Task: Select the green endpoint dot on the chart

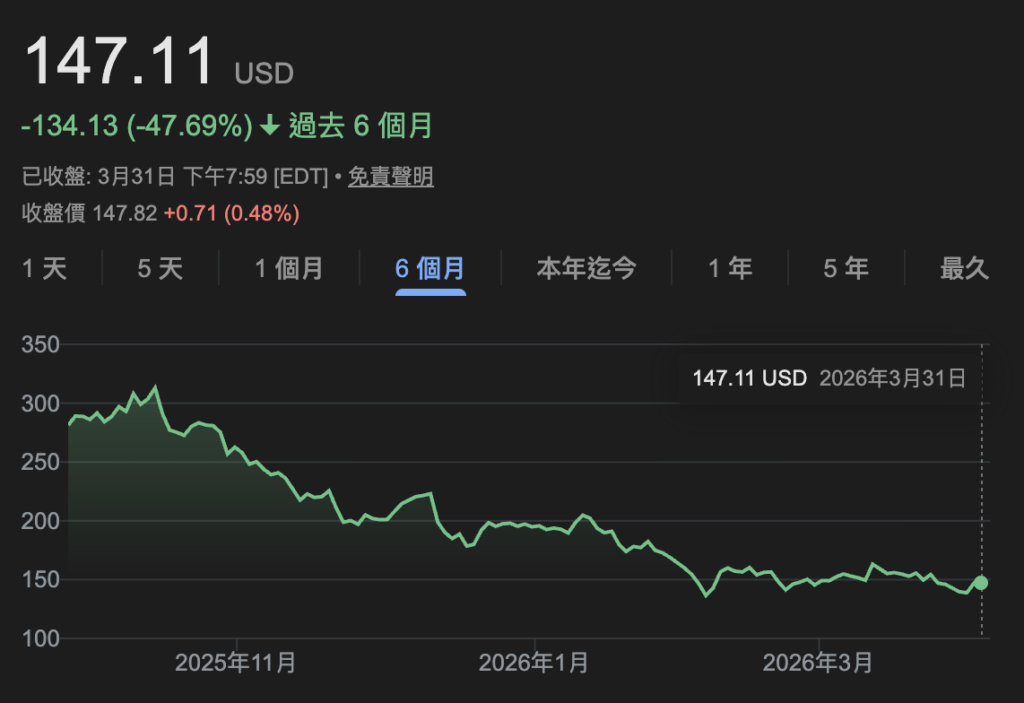Action: click(x=980, y=581)
